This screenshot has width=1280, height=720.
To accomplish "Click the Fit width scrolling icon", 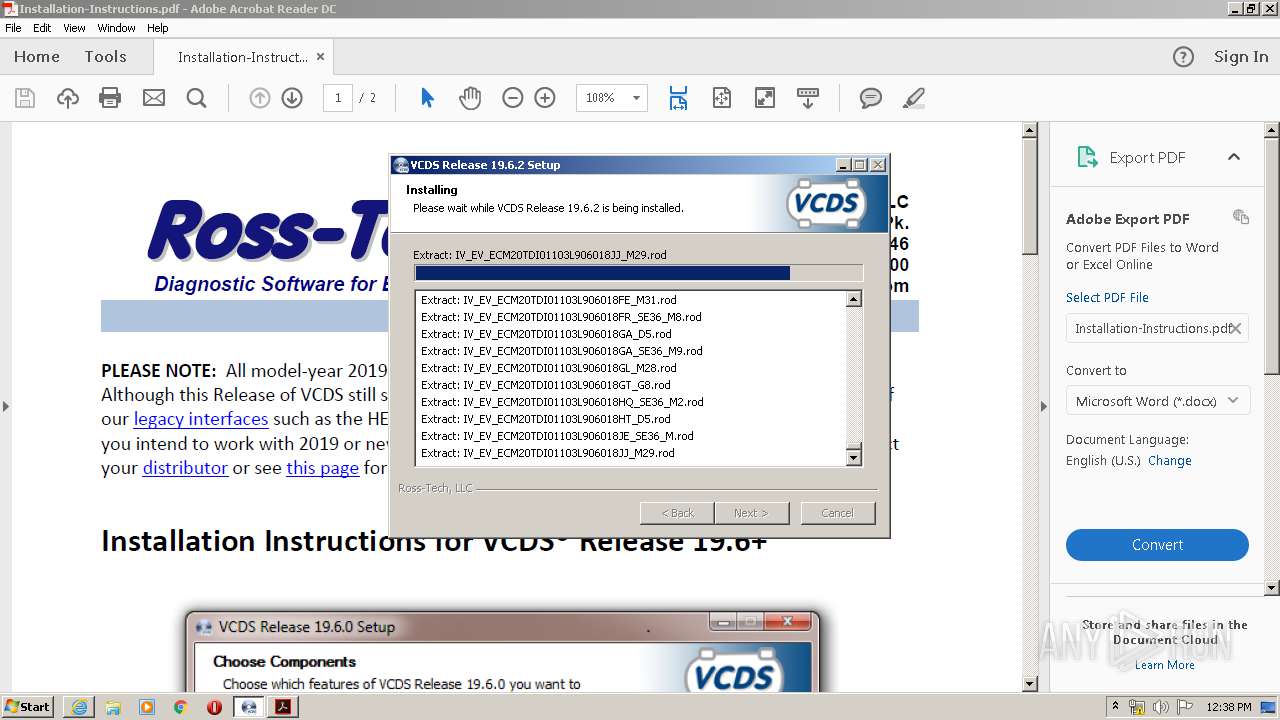I will [678, 98].
